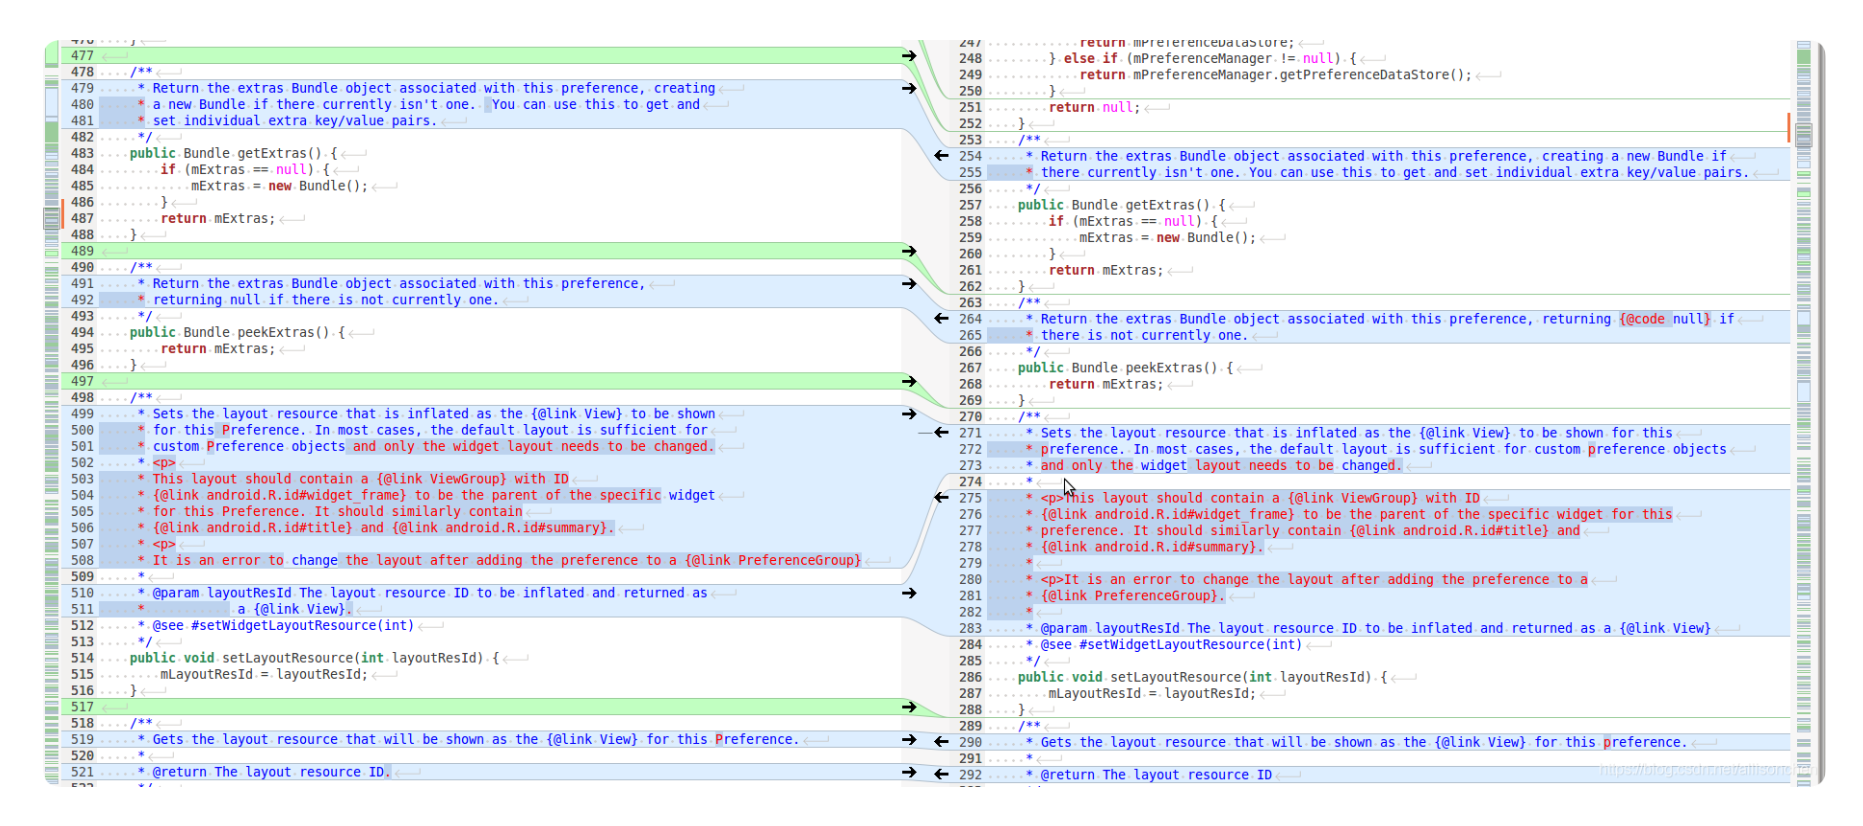Screen dimensions: 1863x826
Task: Push the line 477 change to the right pane
Action: point(909,56)
